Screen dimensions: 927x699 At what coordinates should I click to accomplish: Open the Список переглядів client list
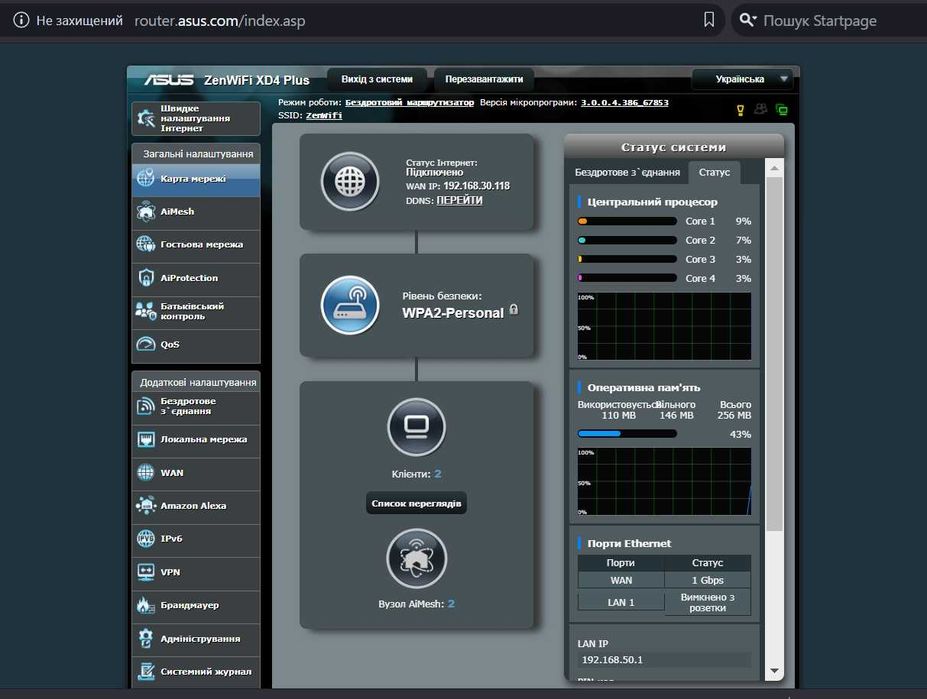(x=416, y=503)
